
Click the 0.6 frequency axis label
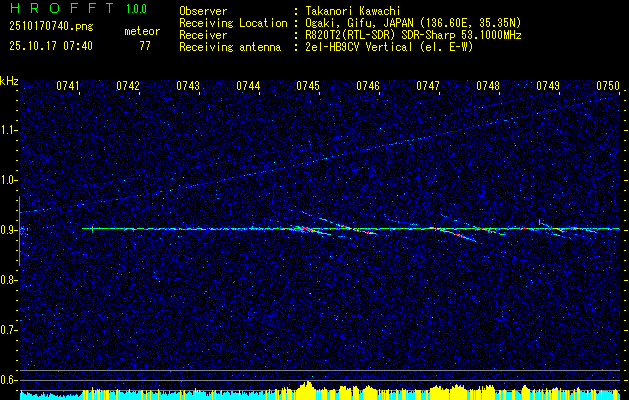coord(9,380)
